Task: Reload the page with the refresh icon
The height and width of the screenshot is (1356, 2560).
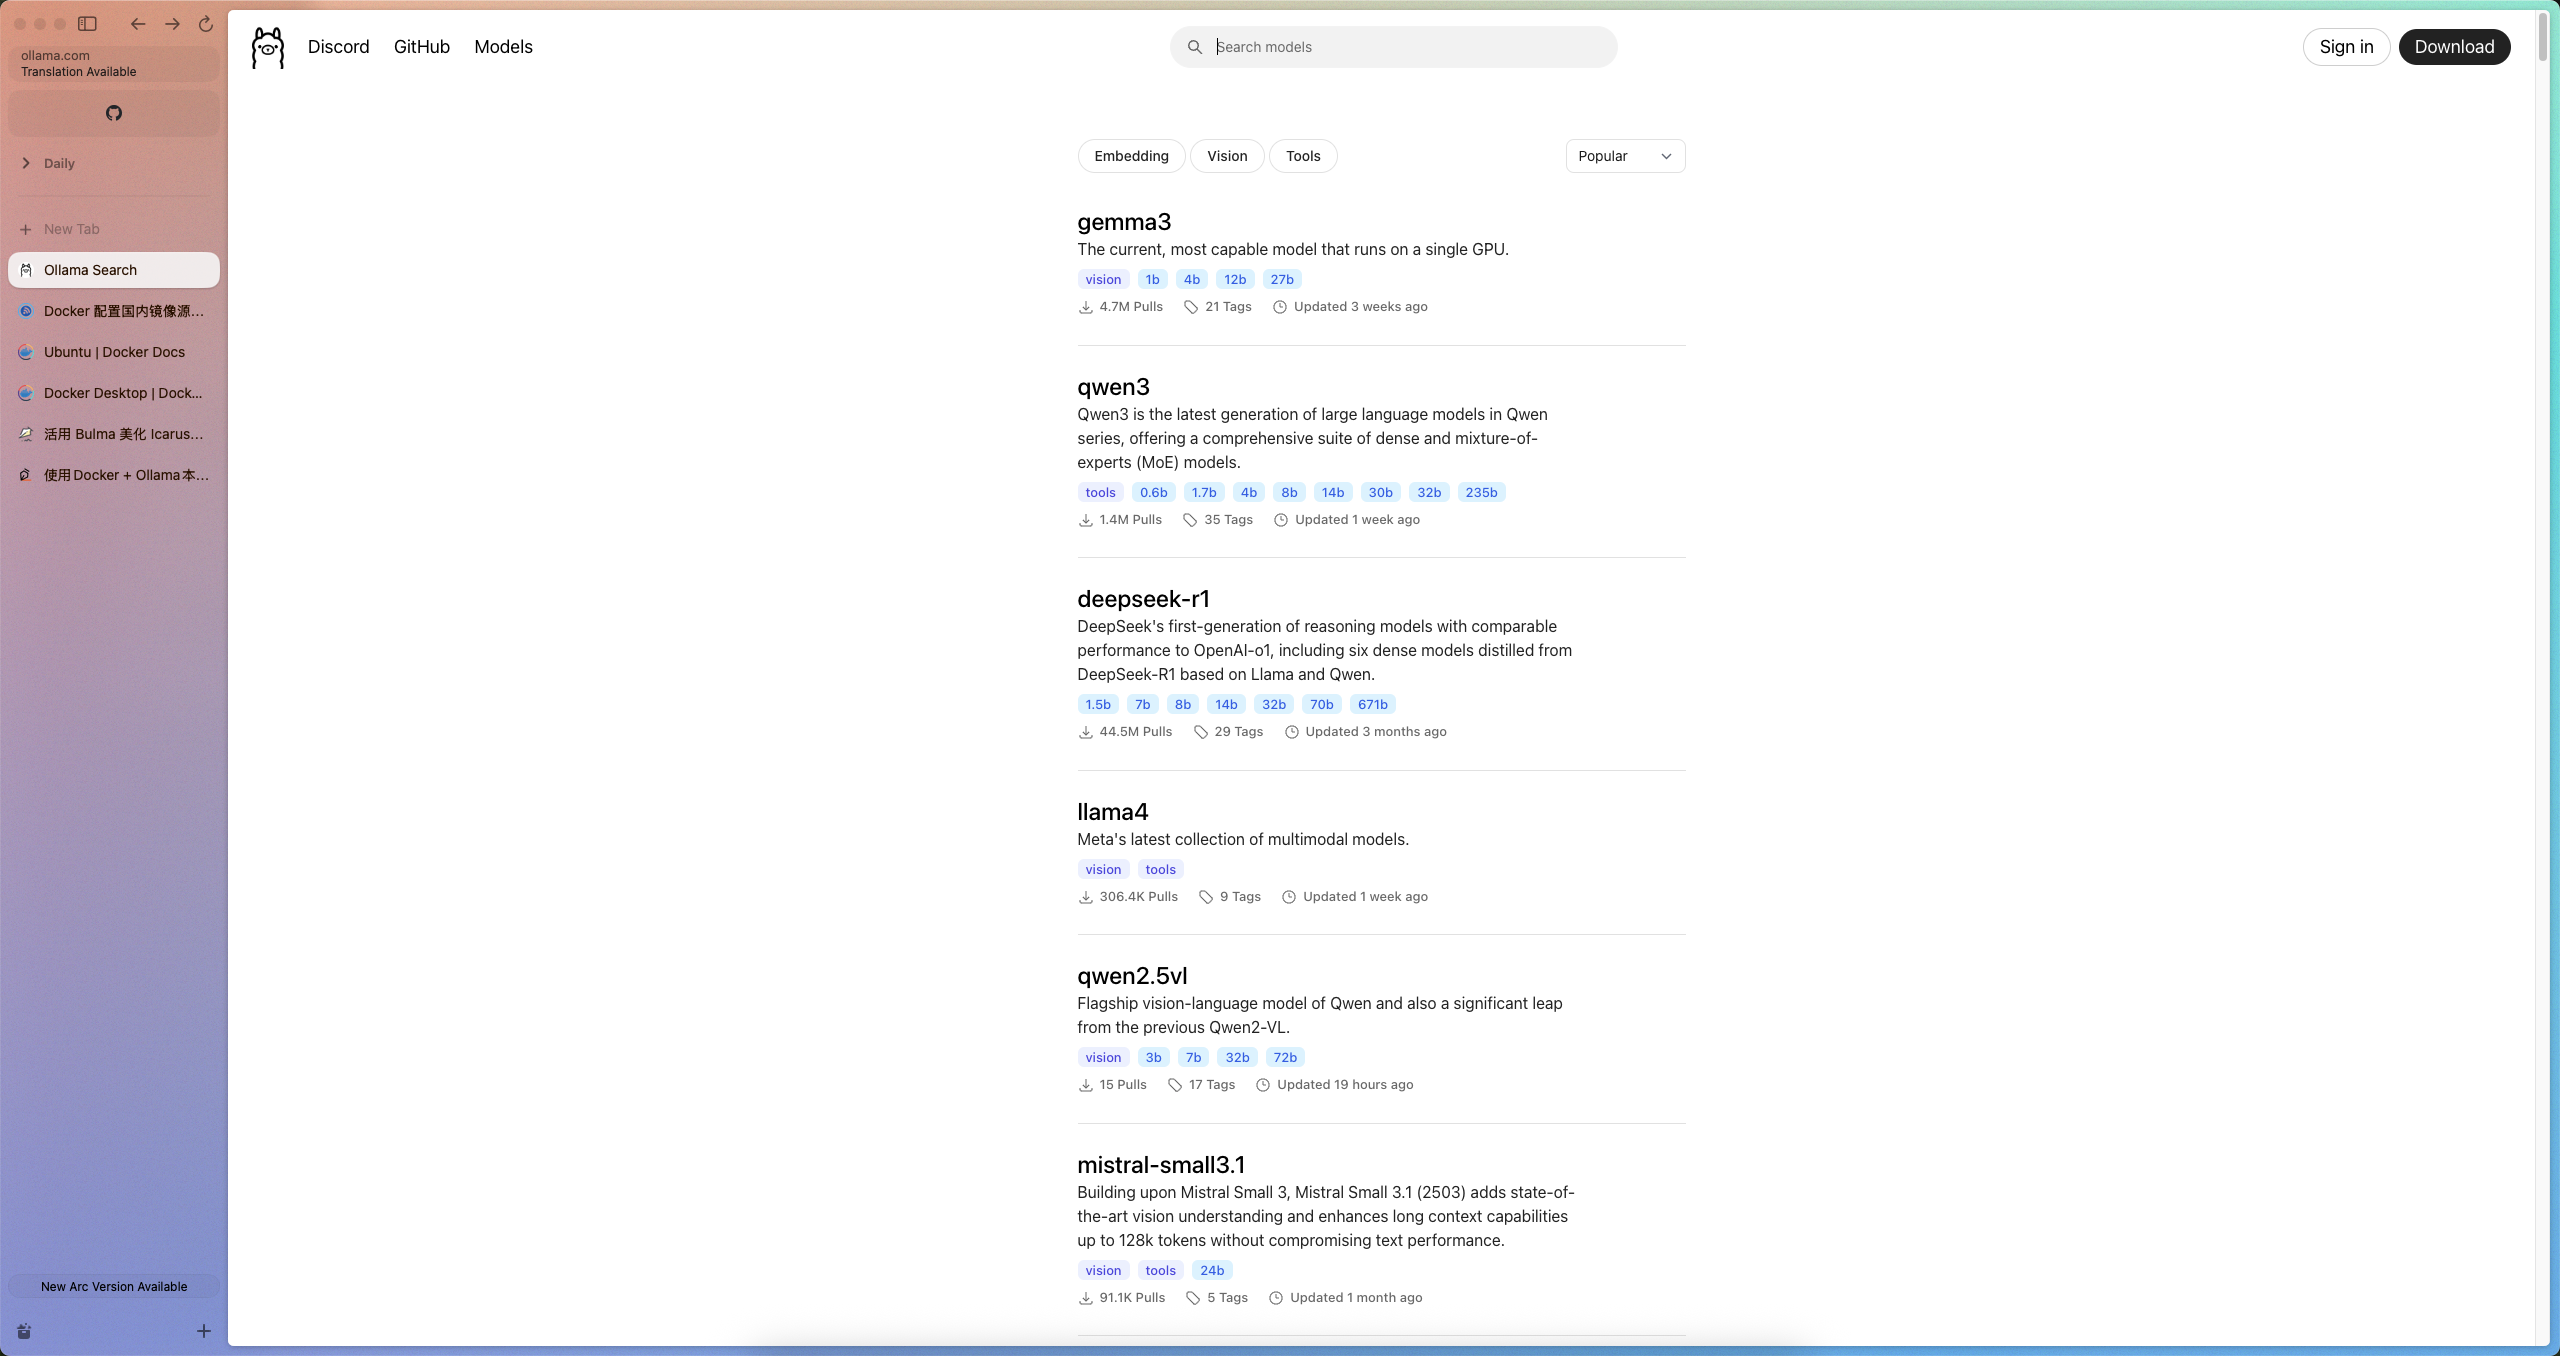Action: [x=206, y=24]
